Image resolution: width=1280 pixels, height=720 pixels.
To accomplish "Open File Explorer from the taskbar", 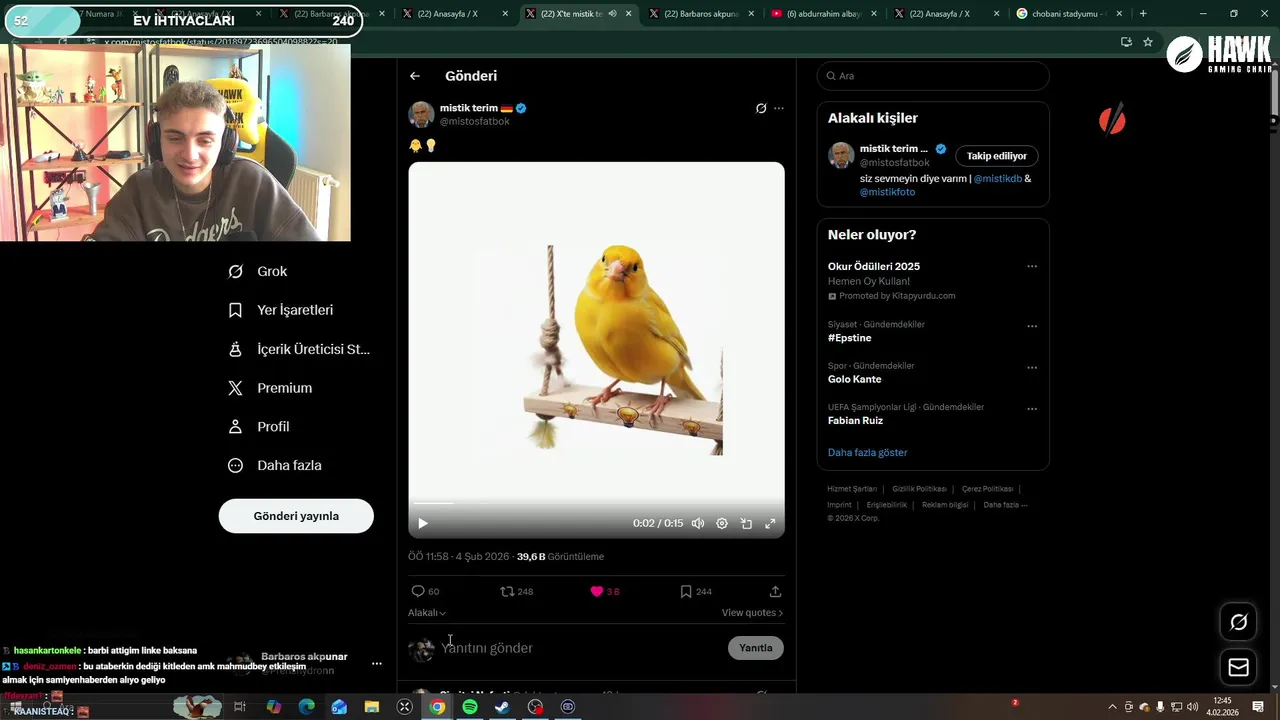I will pyautogui.click(x=371, y=707).
